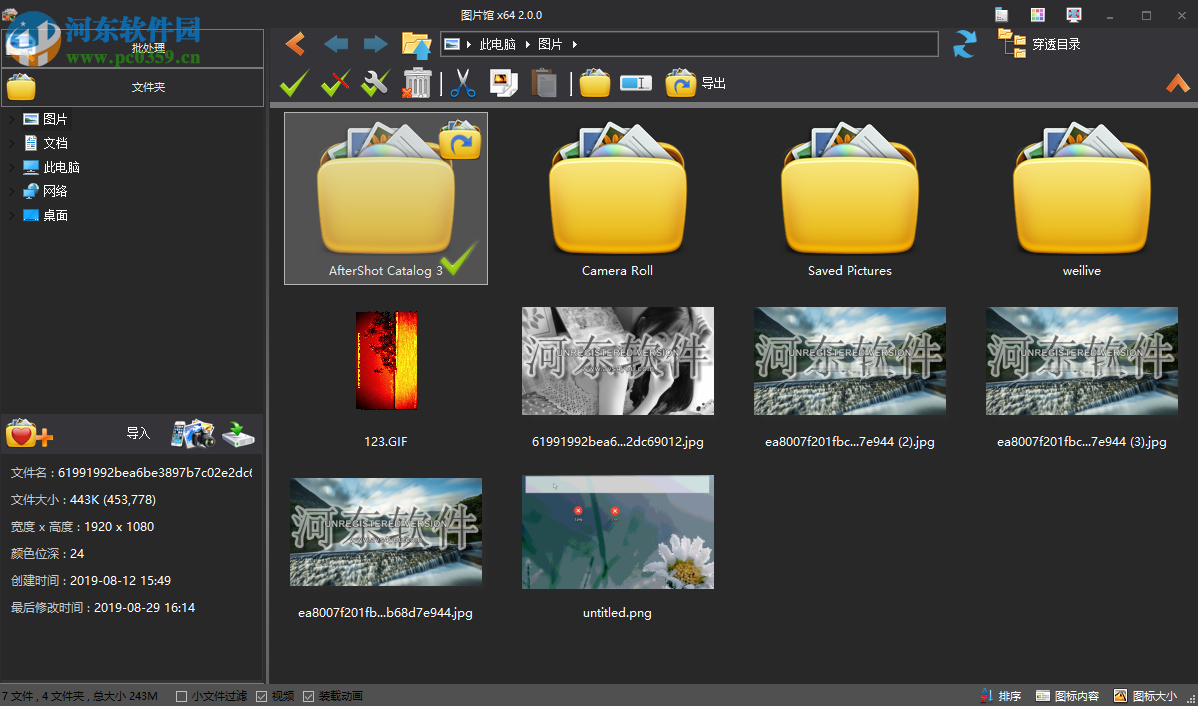Click the red heart add-favorite icon
The width and height of the screenshot is (1198, 706).
pyautogui.click(x=28, y=434)
